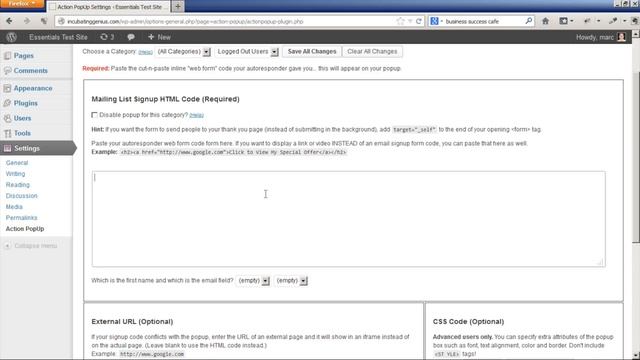This screenshot has height=360, width=640.
Task: Open the bookmark star dropdown arrow
Action: (x=410, y=21)
